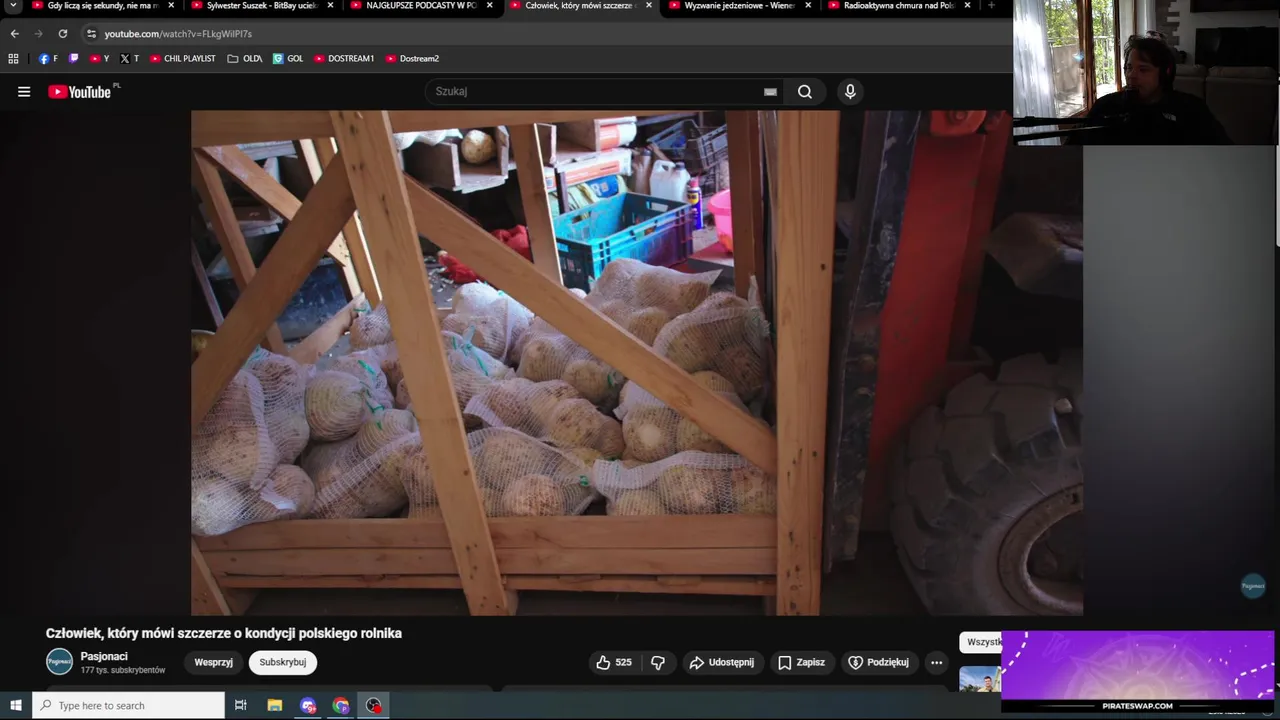Open the Twitch bookmark icon
This screenshot has height=720, width=1280.
click(73, 59)
